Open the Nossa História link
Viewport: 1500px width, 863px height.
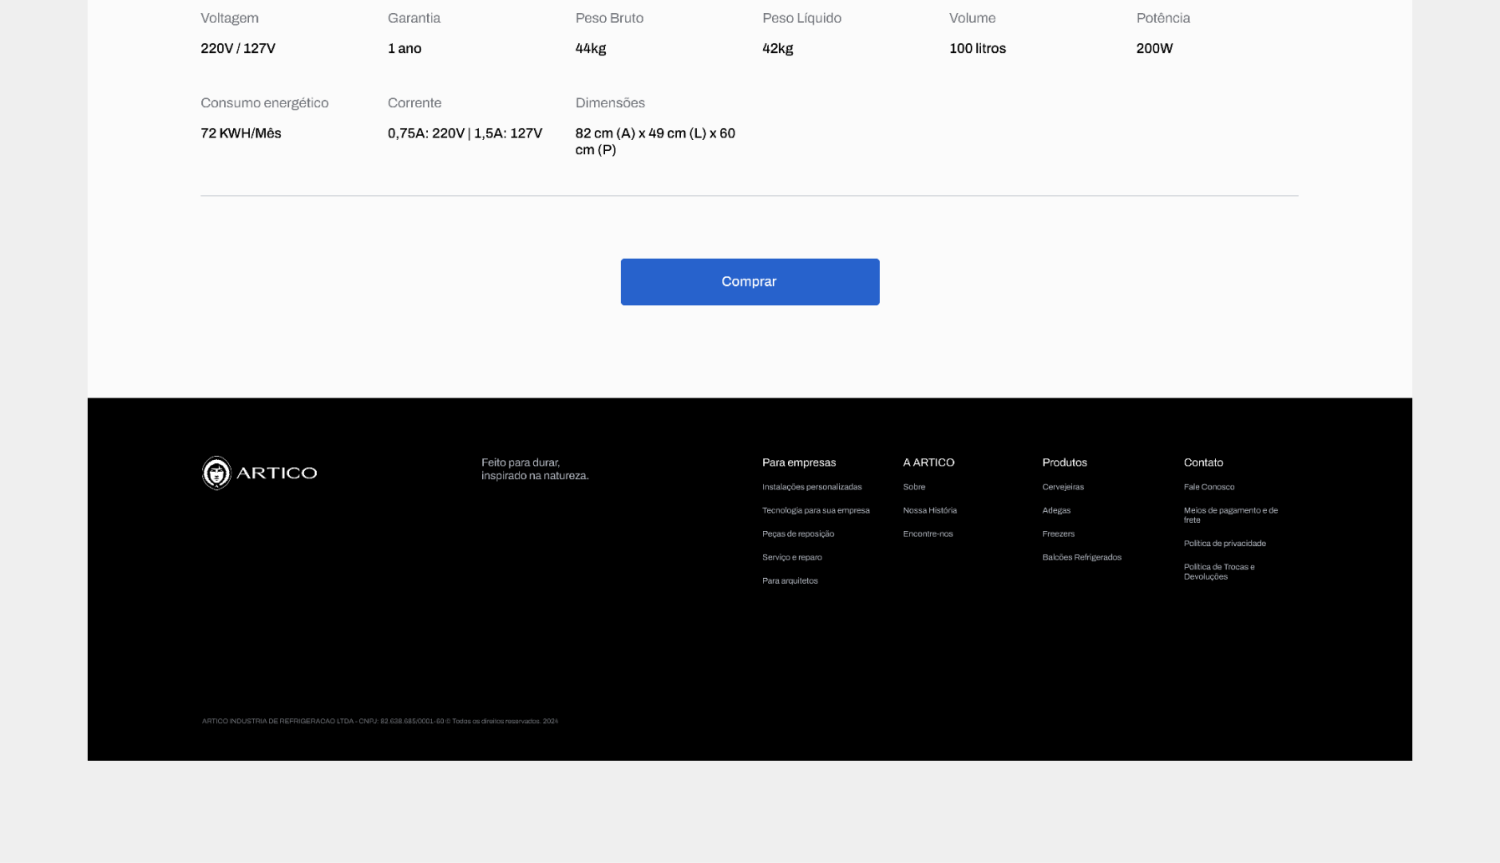[929, 510]
